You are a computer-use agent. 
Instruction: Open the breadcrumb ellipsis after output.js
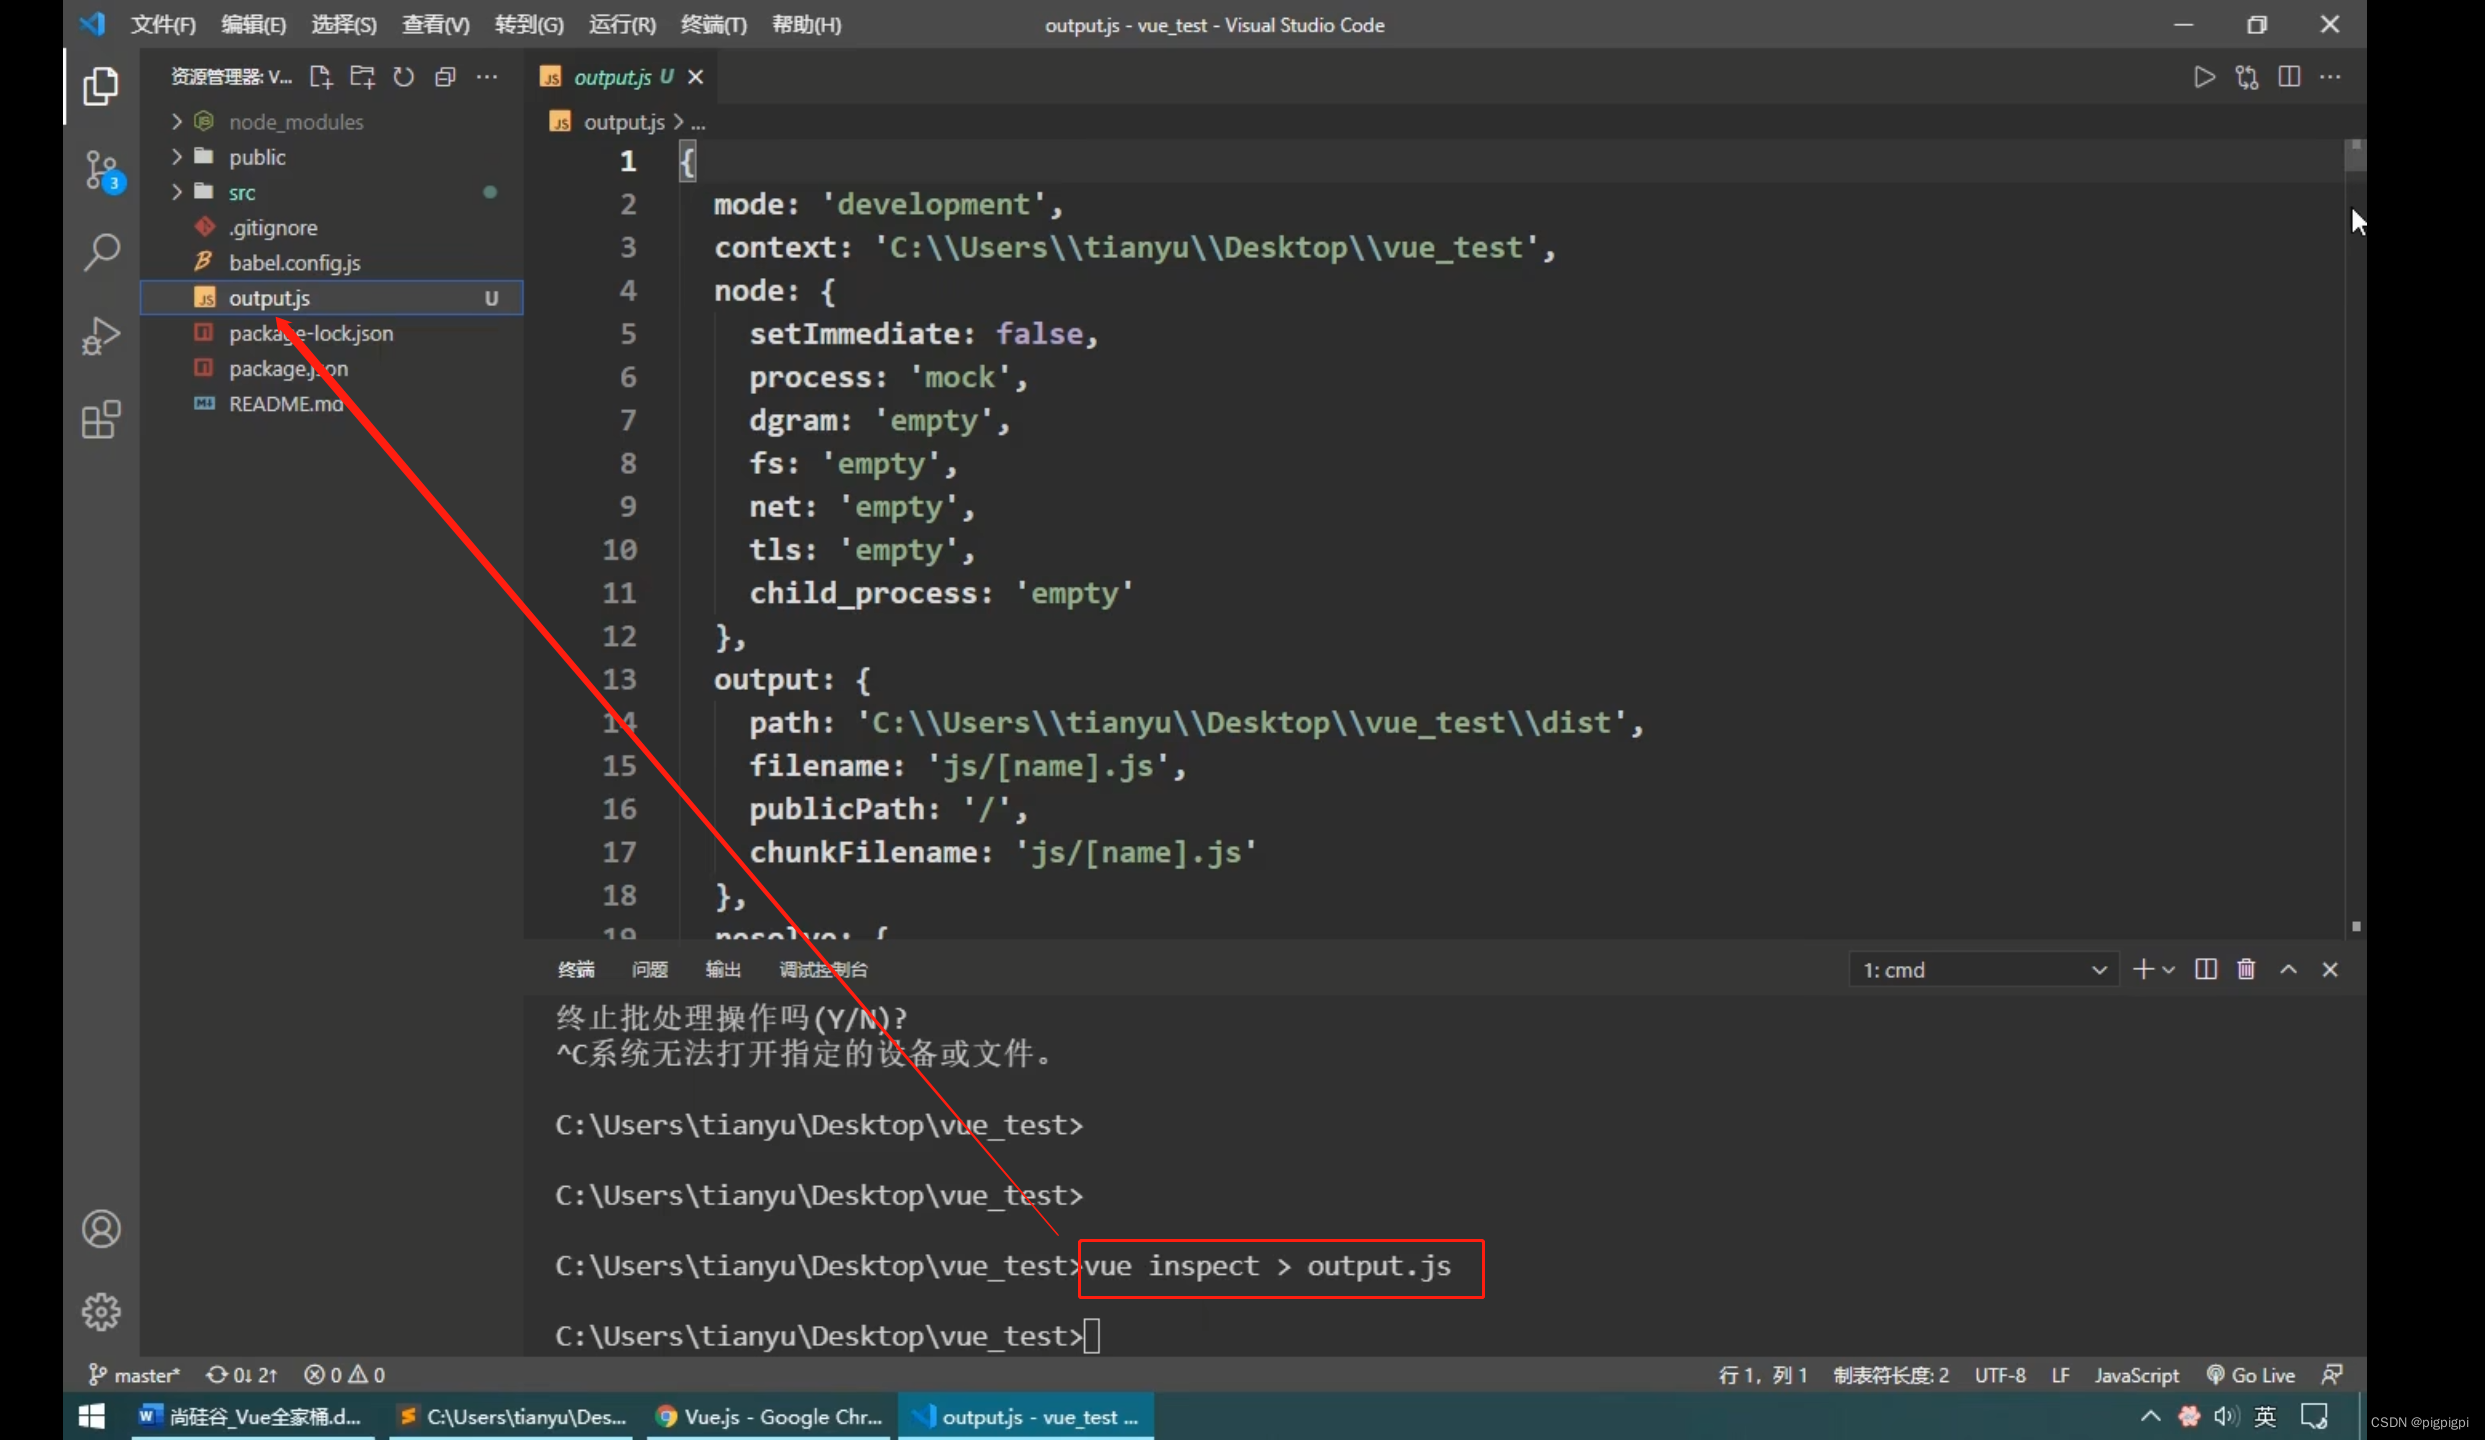[698, 122]
